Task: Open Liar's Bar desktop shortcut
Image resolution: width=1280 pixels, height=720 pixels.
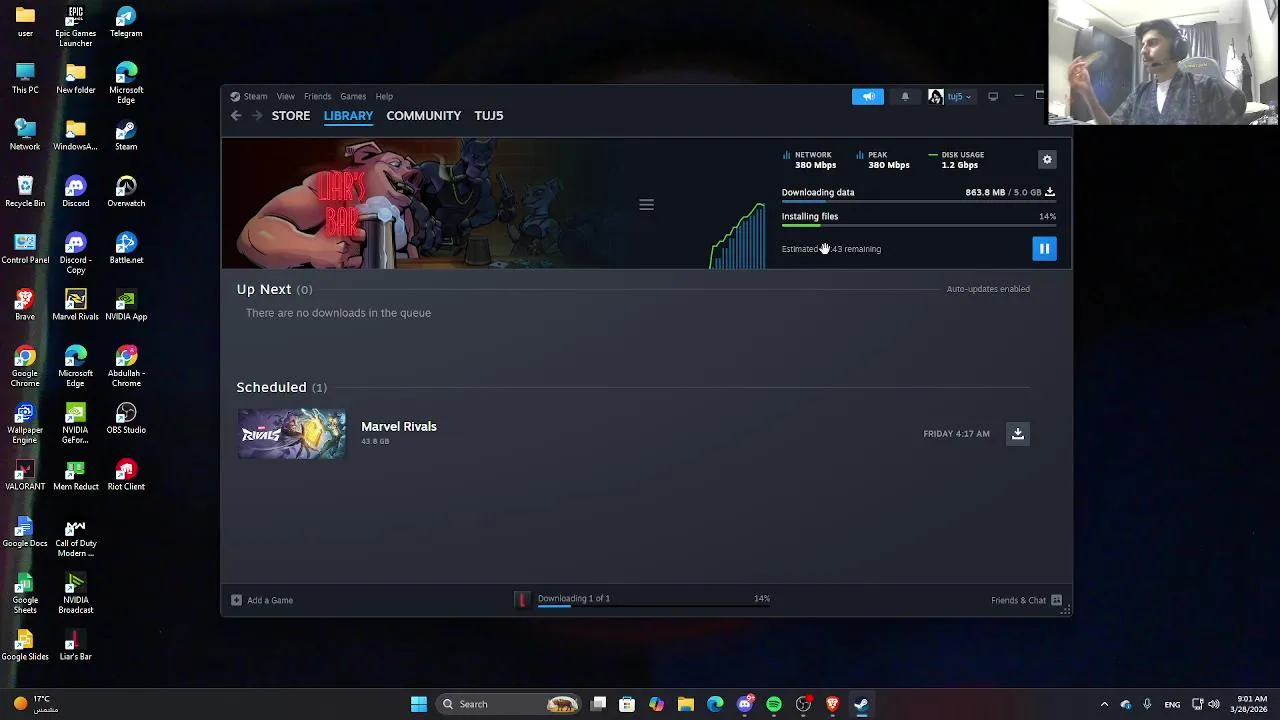Action: point(76,645)
